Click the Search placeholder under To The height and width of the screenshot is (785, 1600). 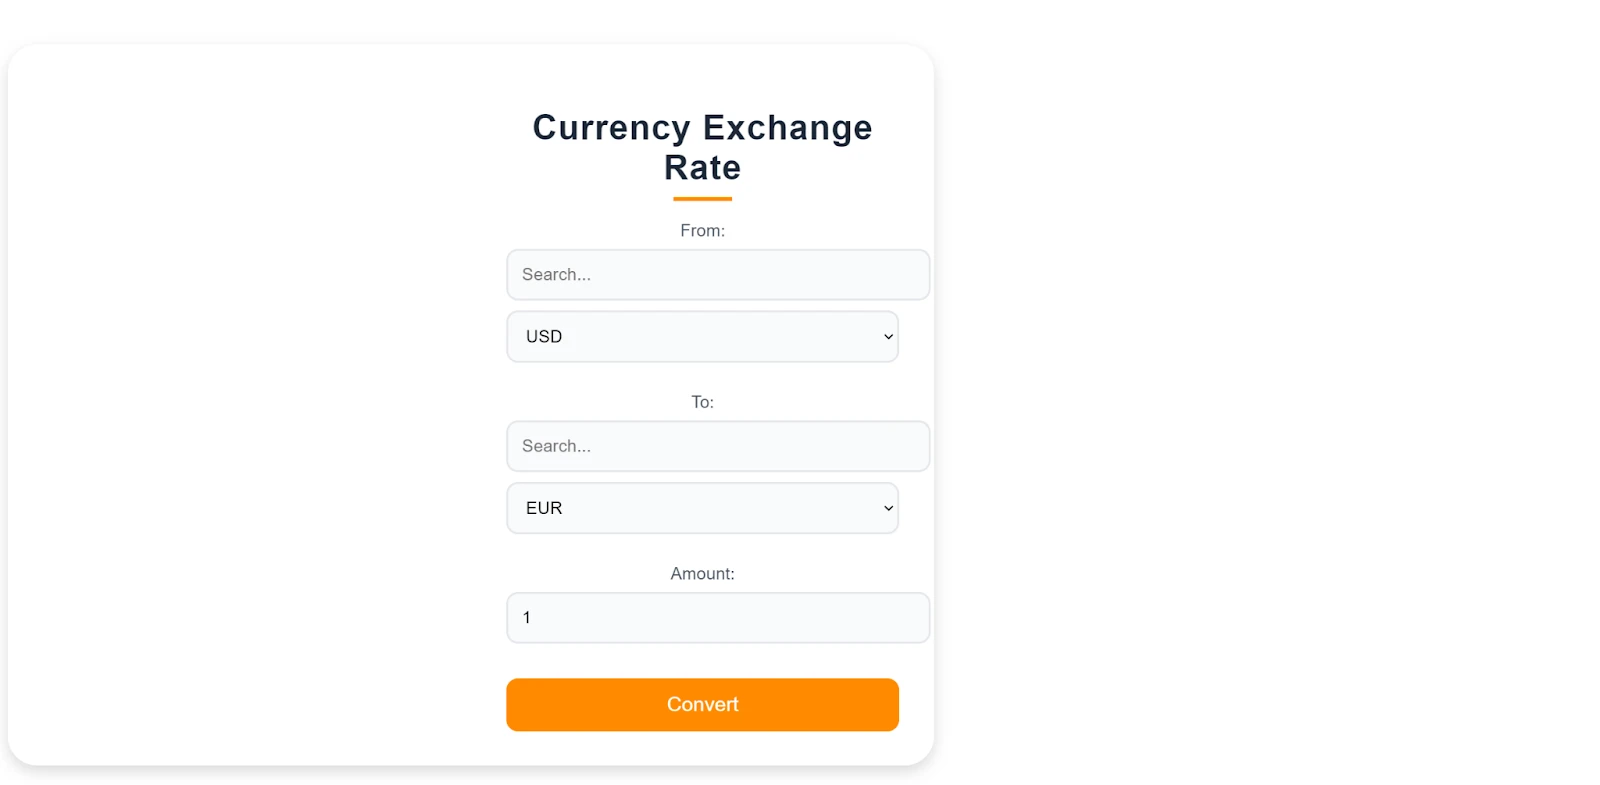point(557,446)
